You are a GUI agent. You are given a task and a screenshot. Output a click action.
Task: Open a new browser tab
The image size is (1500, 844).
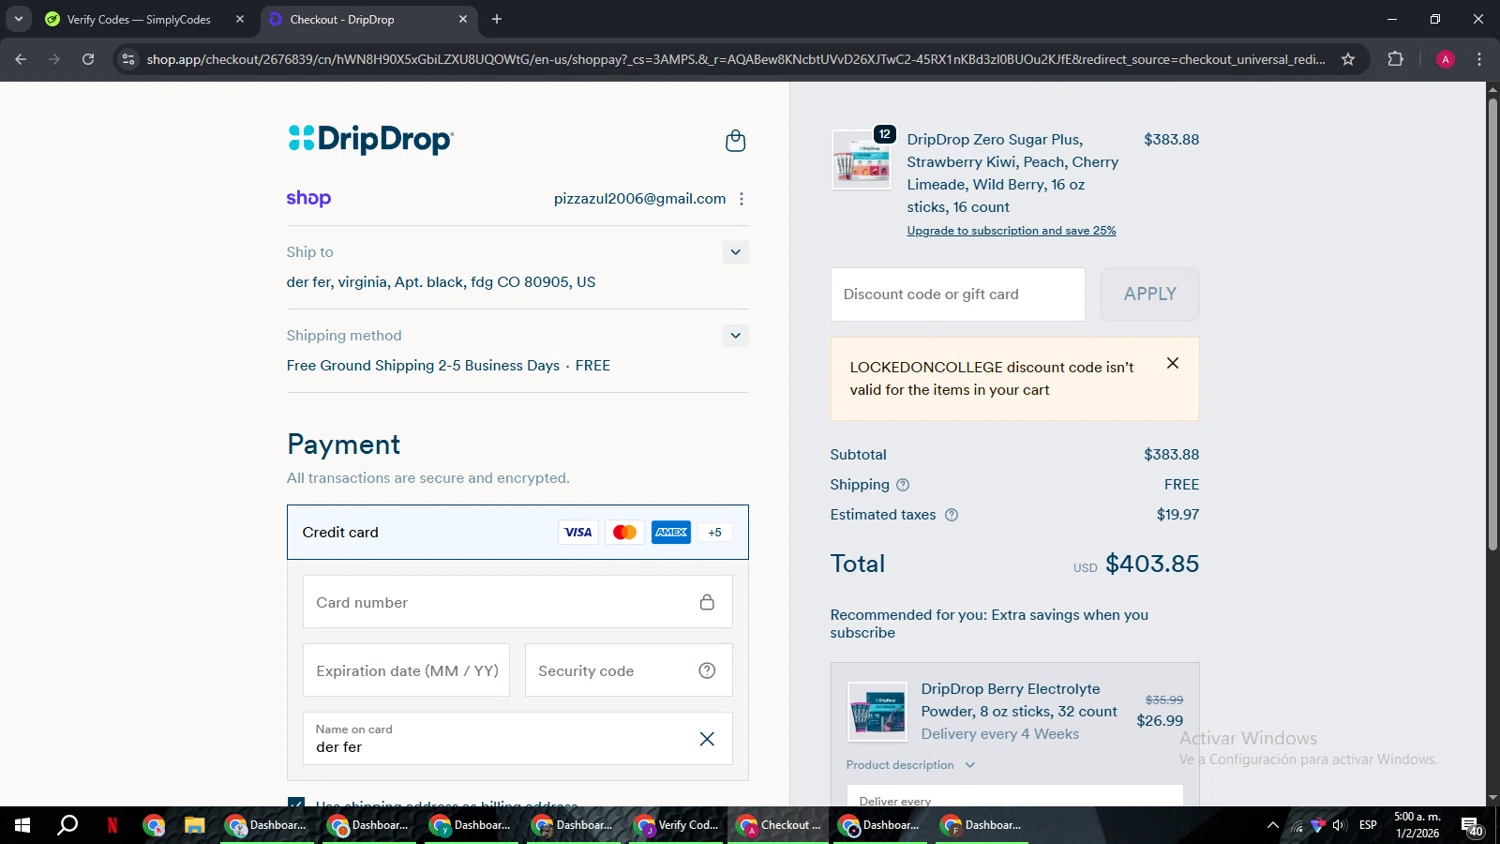pos(497,19)
